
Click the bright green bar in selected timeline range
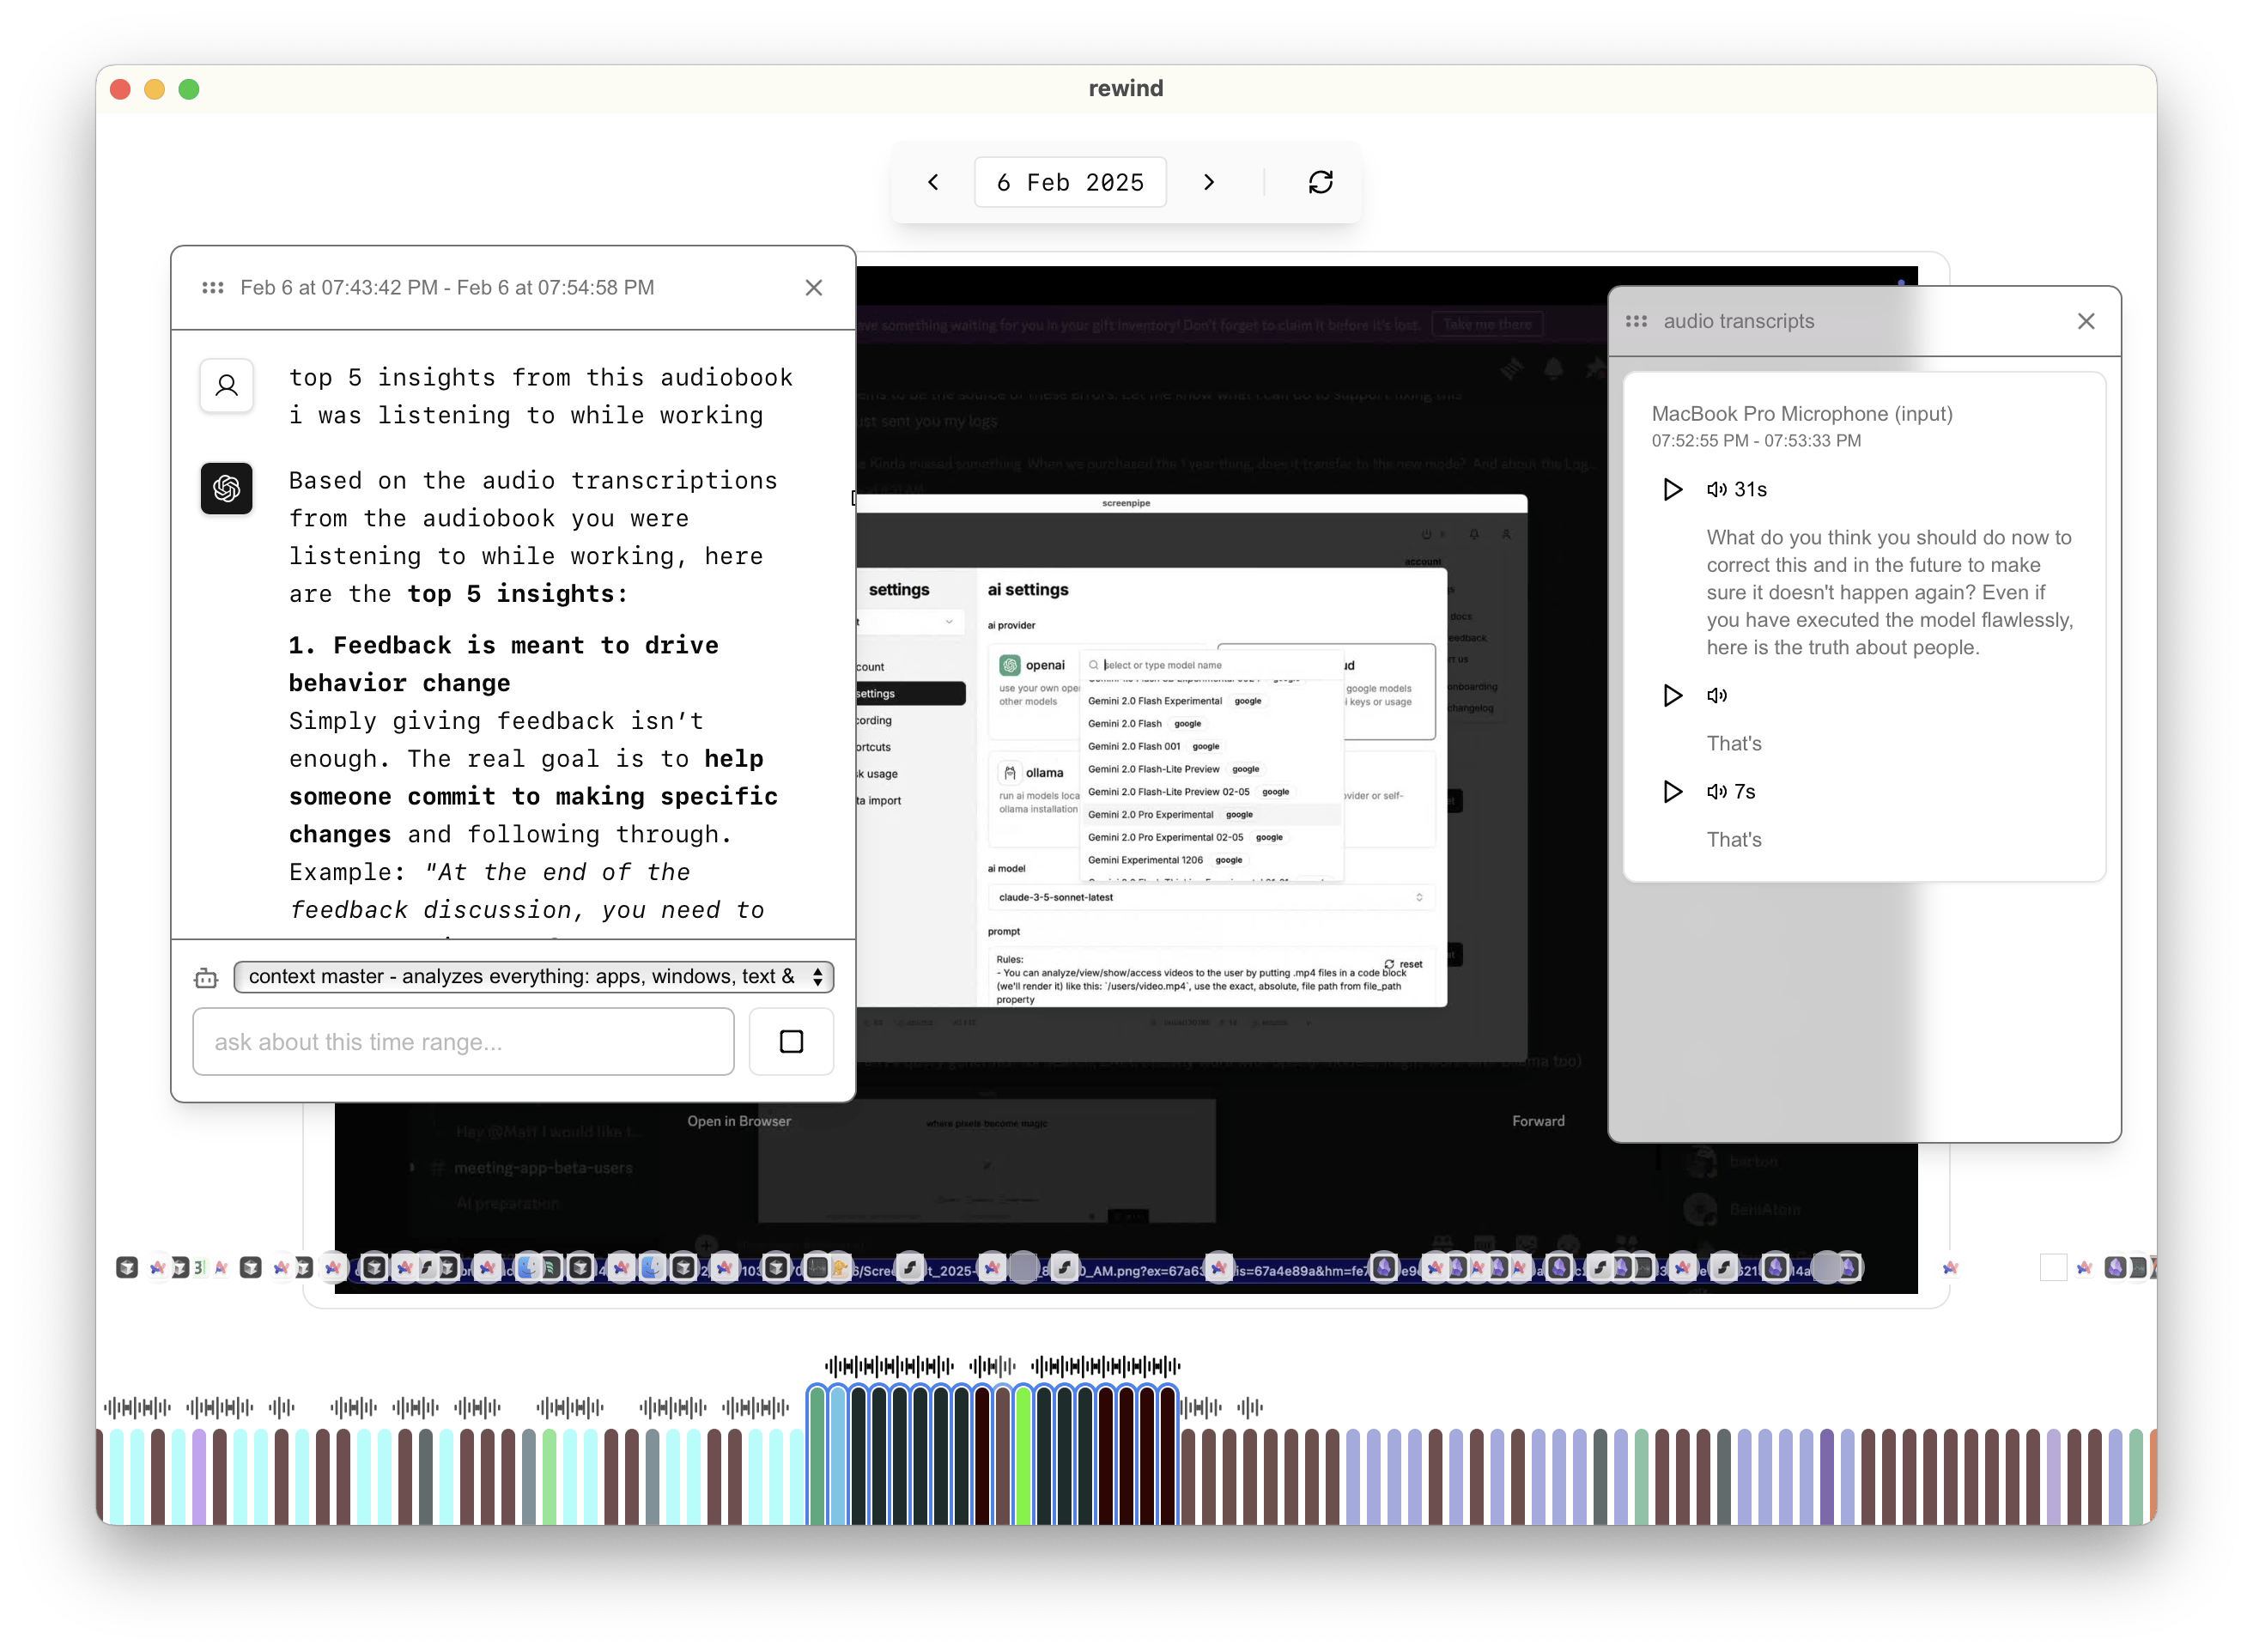[x=1023, y=1456]
